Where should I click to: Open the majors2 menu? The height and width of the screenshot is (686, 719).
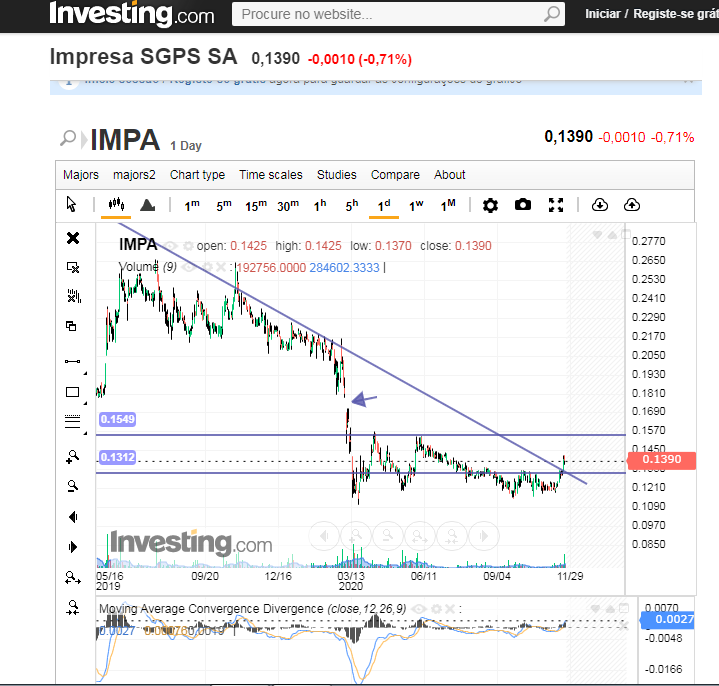134,175
